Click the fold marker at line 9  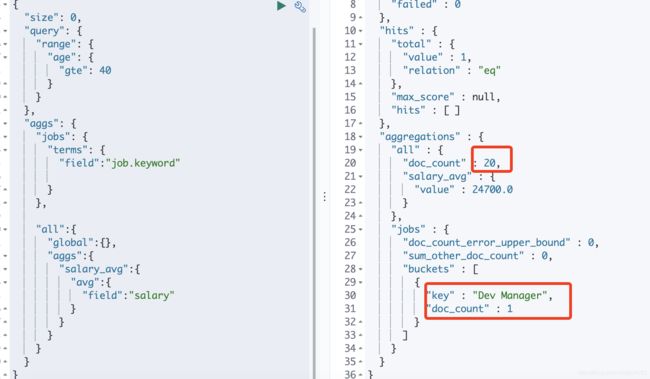click(x=361, y=17)
